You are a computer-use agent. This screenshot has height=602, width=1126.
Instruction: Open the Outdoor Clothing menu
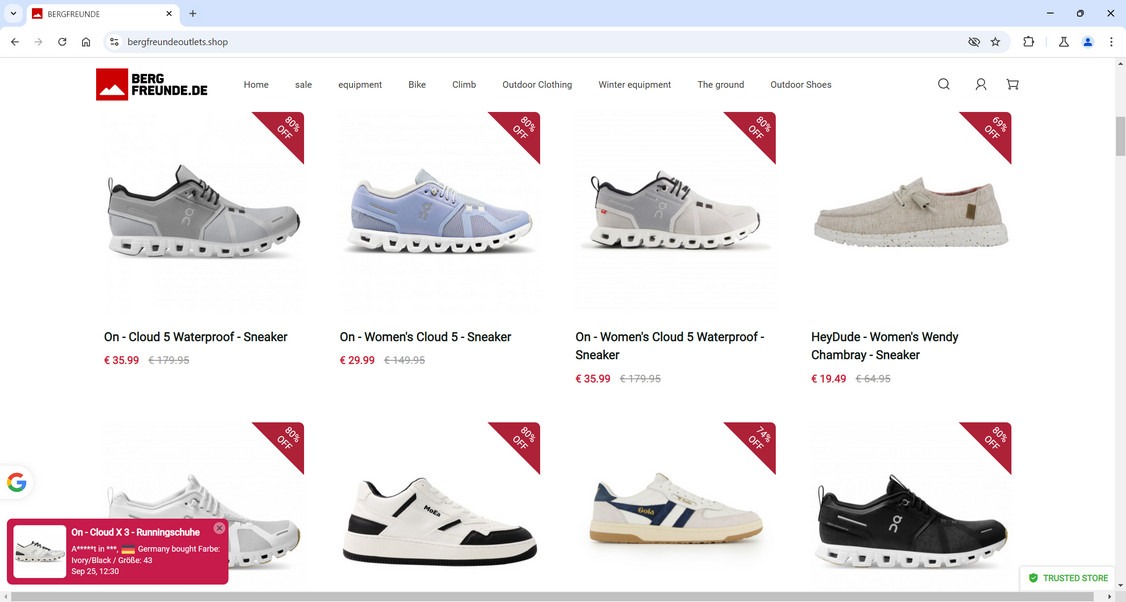(537, 85)
